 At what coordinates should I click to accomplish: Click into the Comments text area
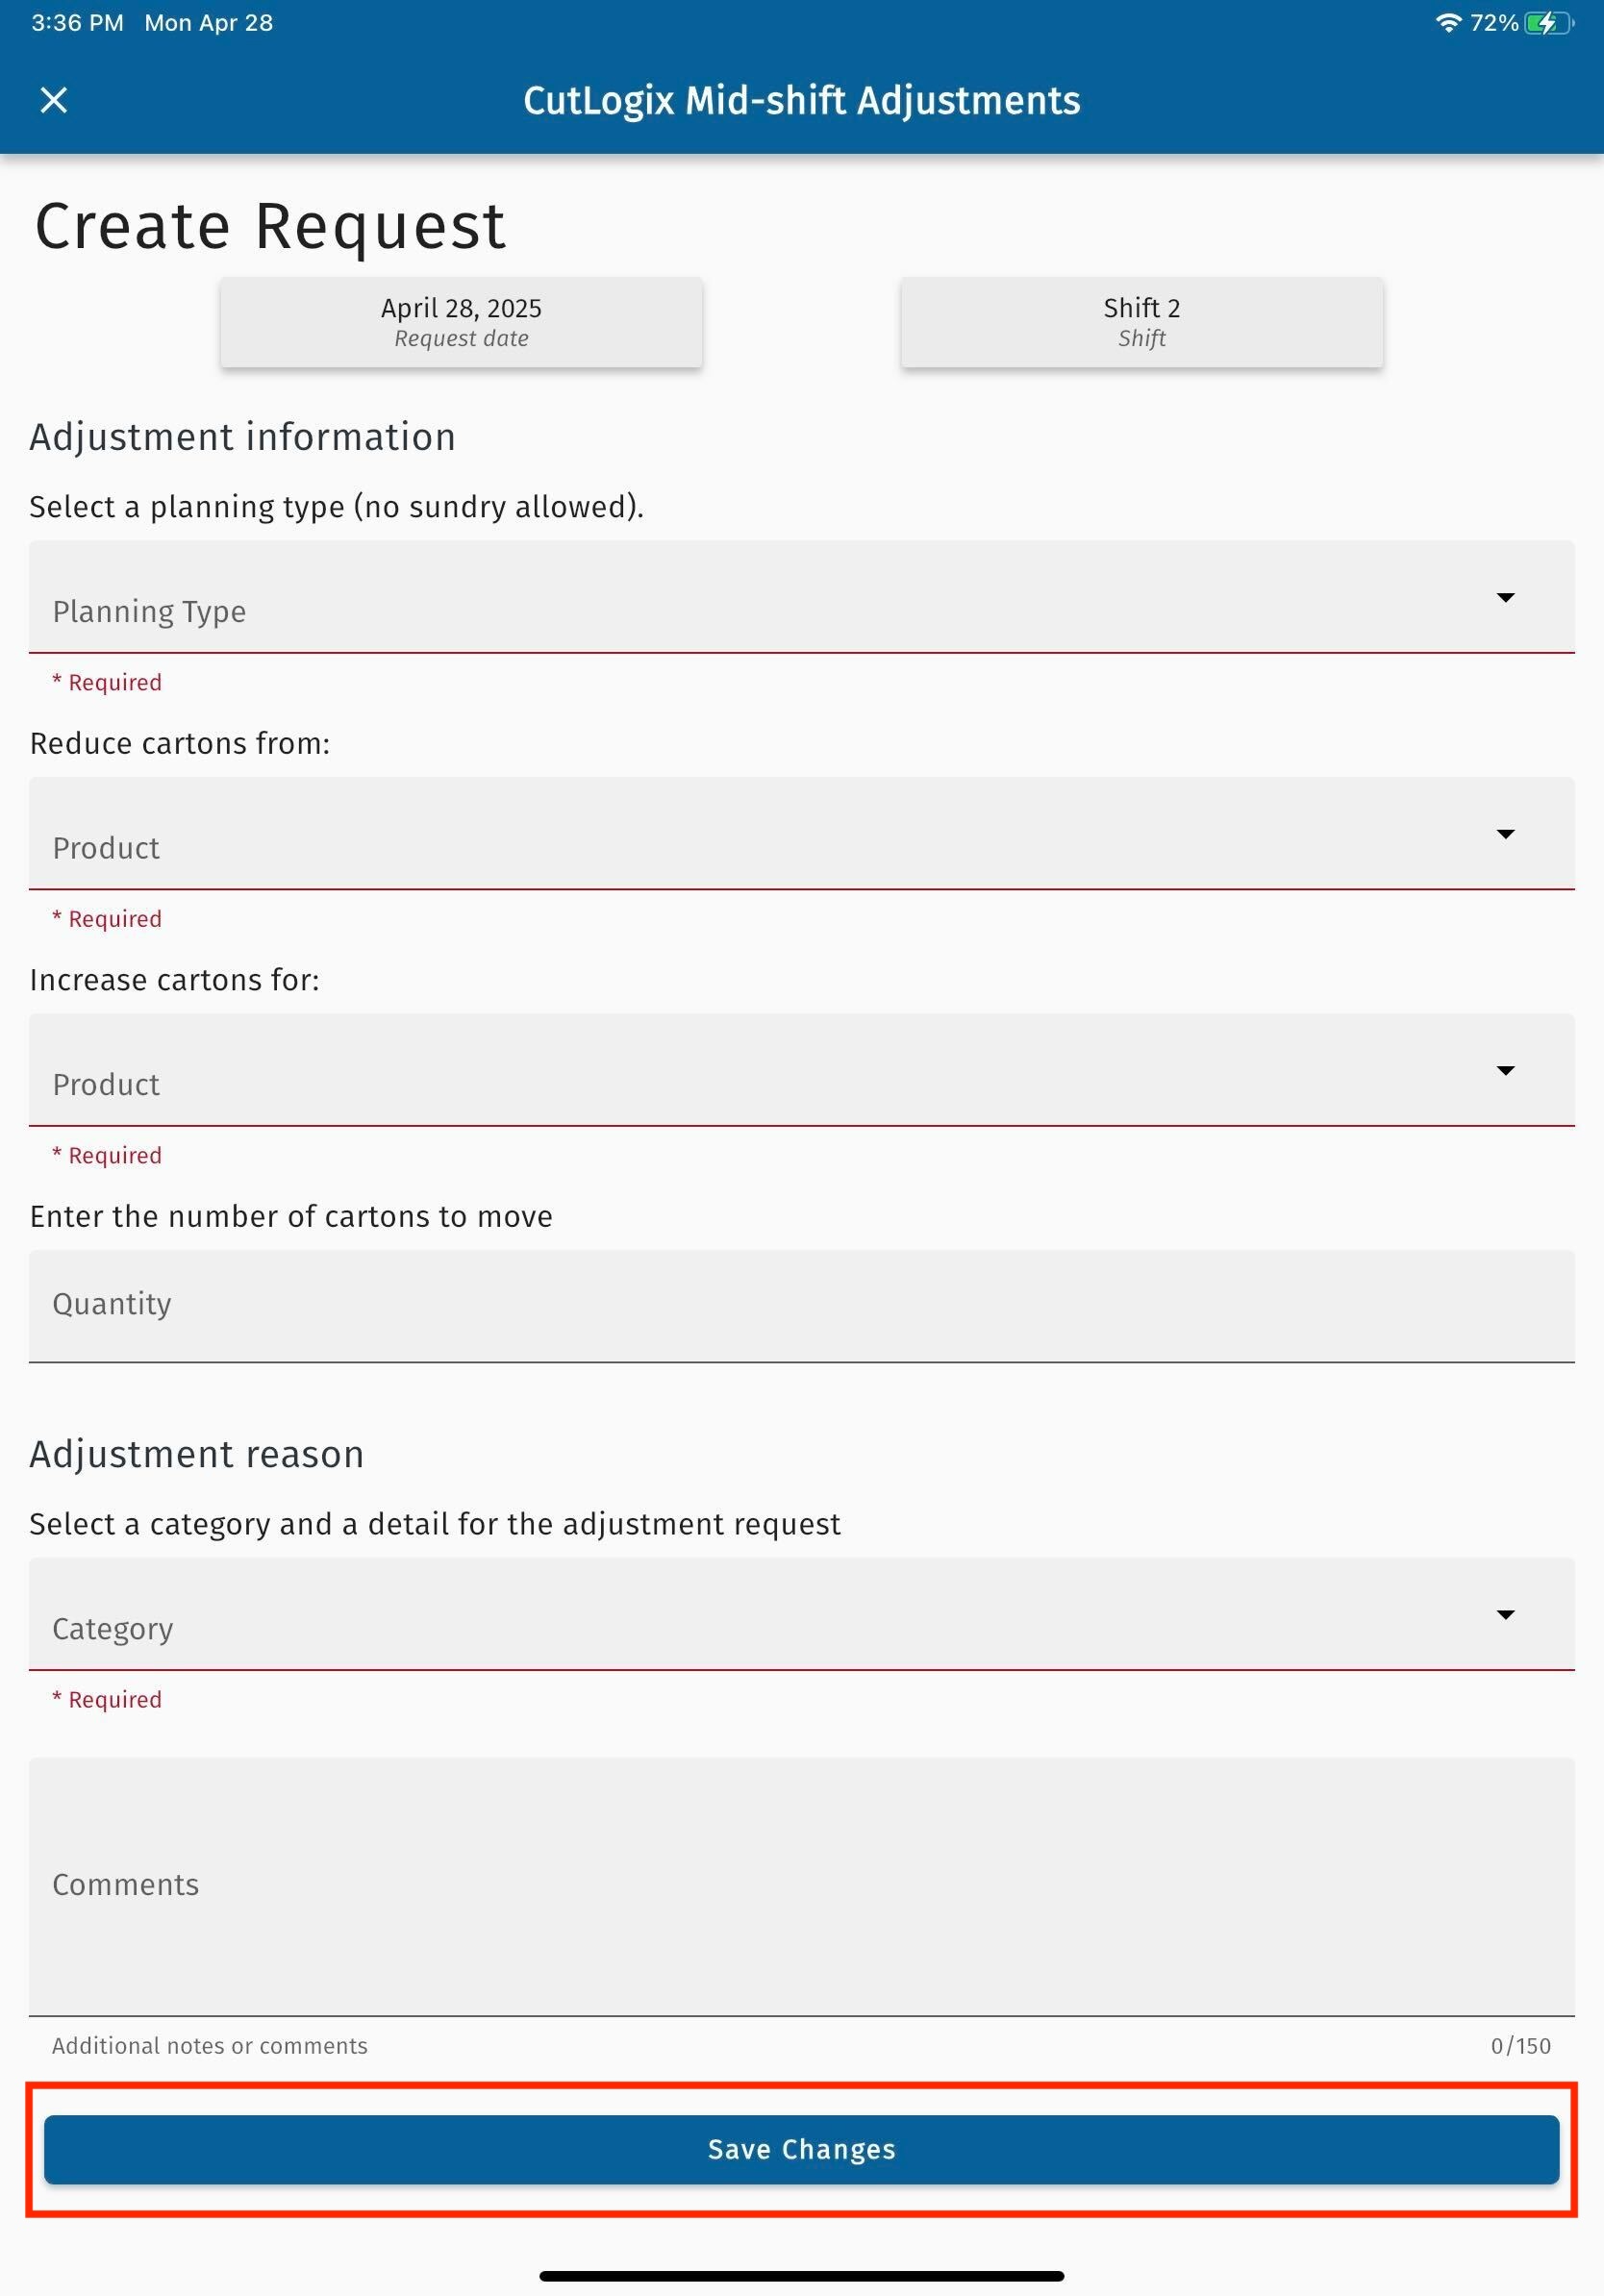[x=801, y=1886]
